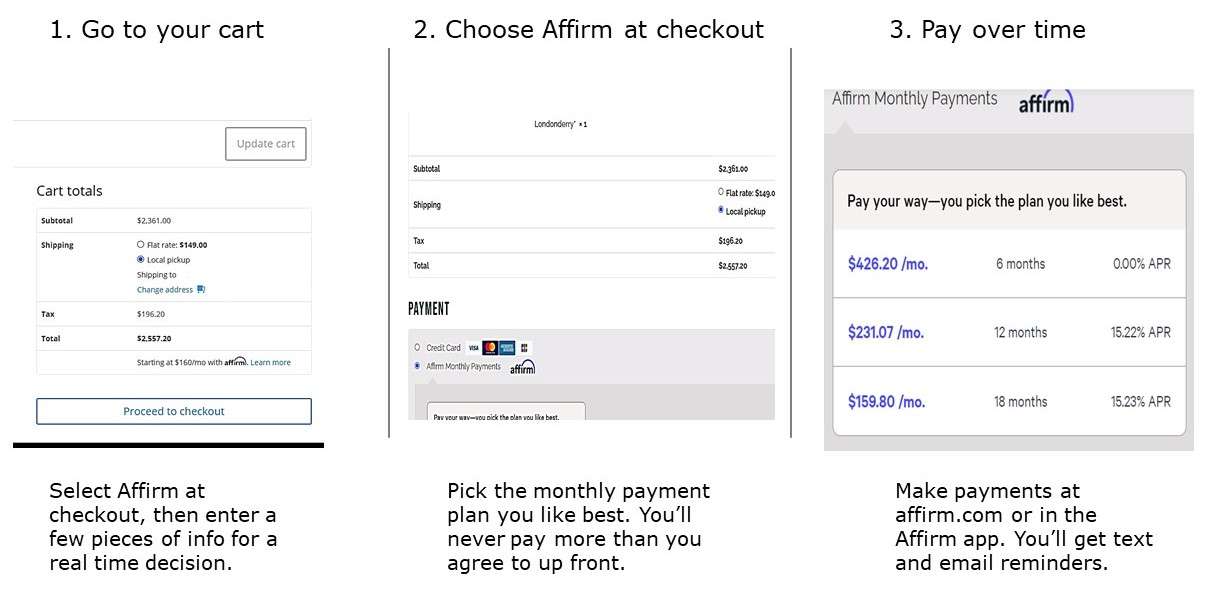Pick the $426.20 /mo. 6 months plan

pos(1009,264)
